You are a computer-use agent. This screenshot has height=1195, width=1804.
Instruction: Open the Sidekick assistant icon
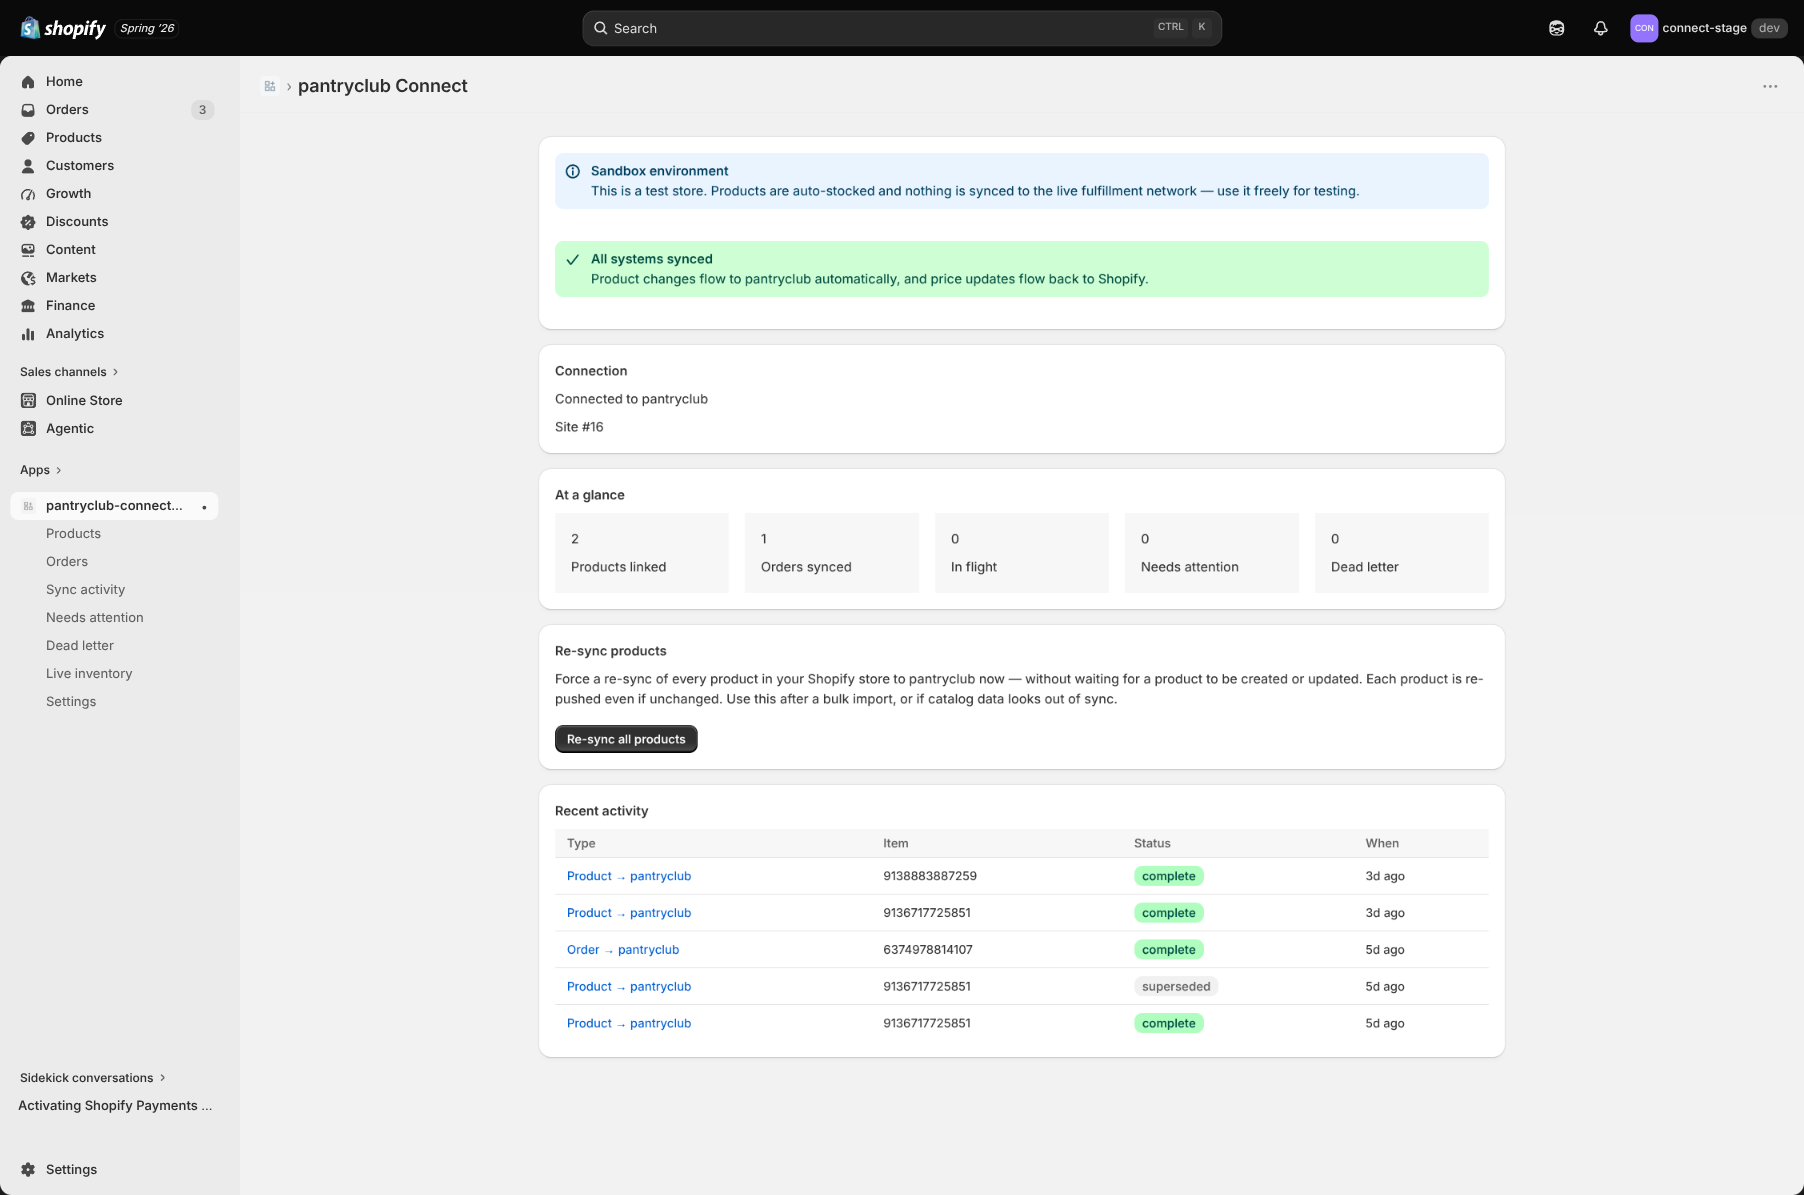click(1556, 28)
